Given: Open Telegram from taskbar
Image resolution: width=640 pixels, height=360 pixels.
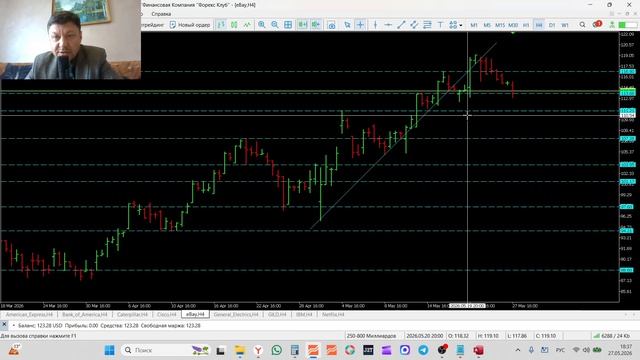Looking at the screenshot, I should point(423,350).
